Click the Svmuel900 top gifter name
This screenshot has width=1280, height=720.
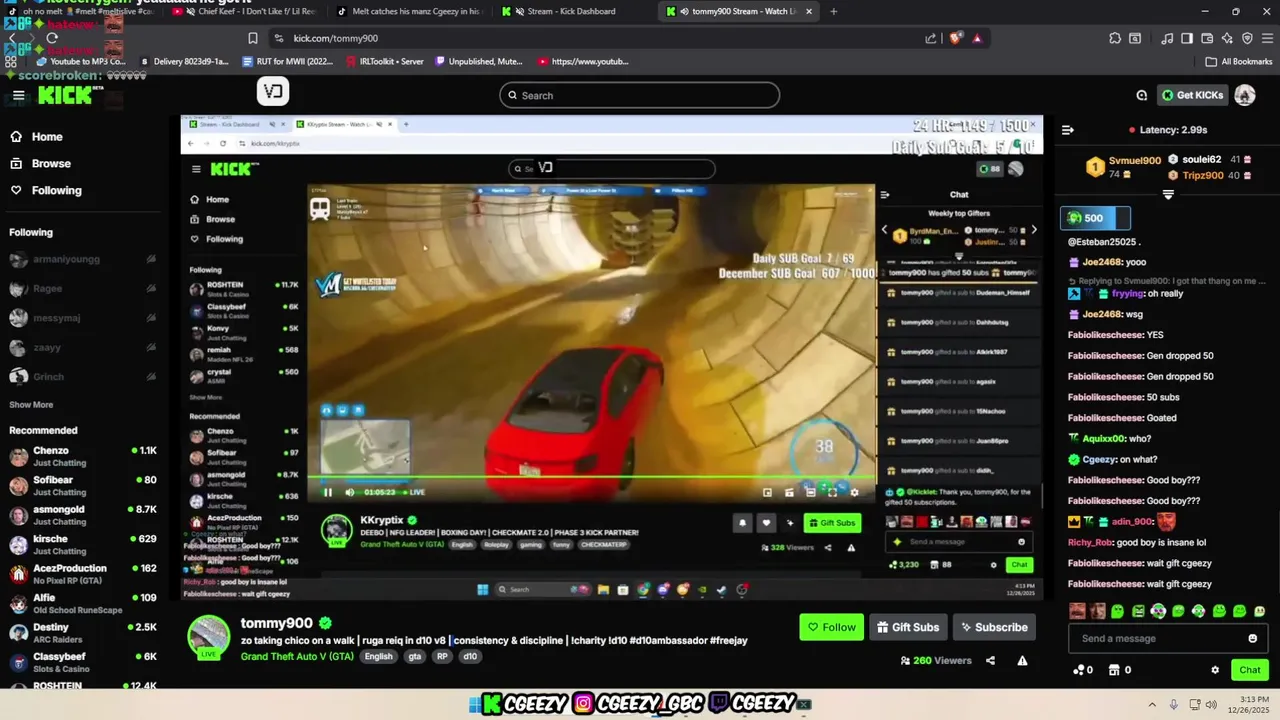pyautogui.click(x=1134, y=161)
